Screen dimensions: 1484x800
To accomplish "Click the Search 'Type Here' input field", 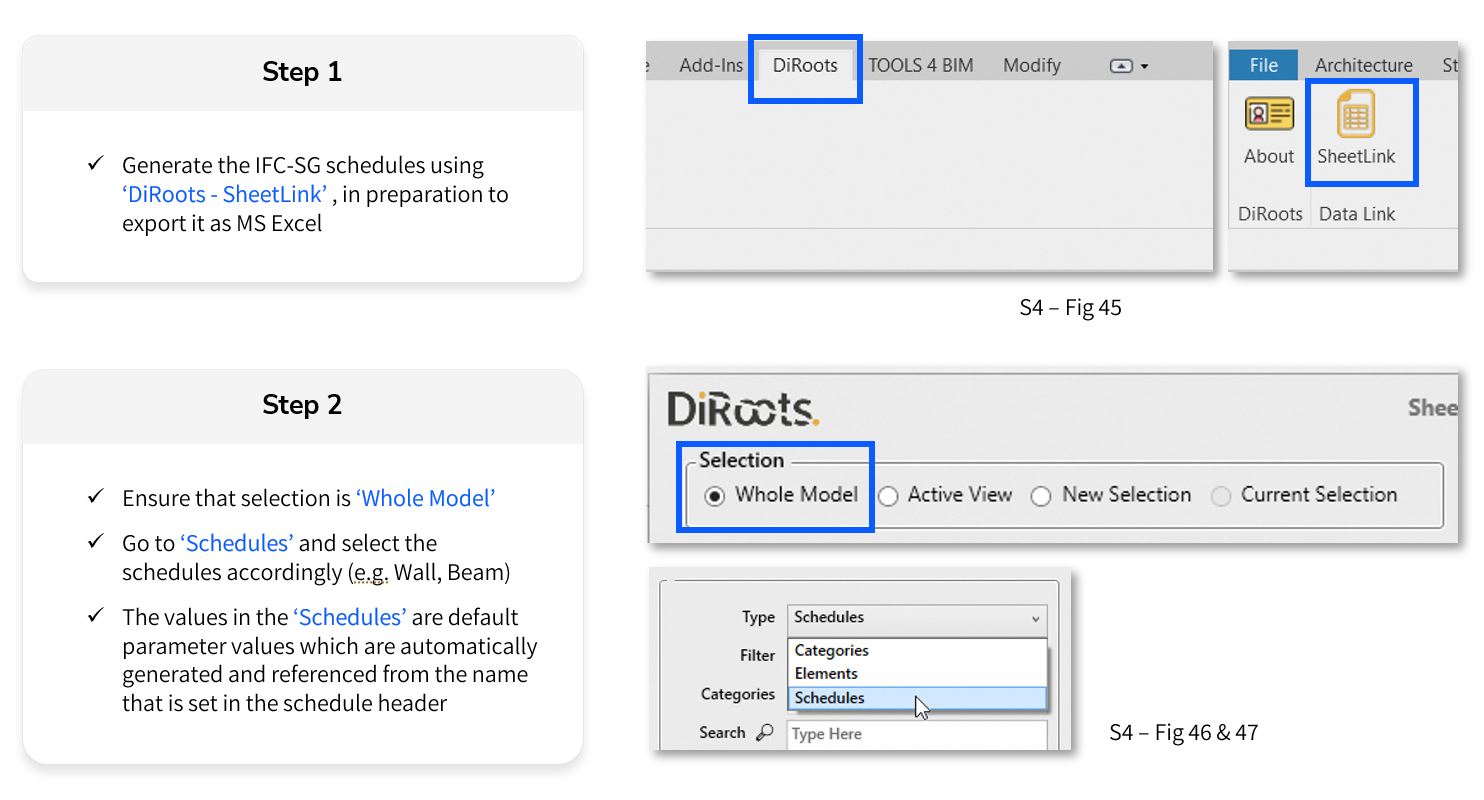I will tap(915, 734).
